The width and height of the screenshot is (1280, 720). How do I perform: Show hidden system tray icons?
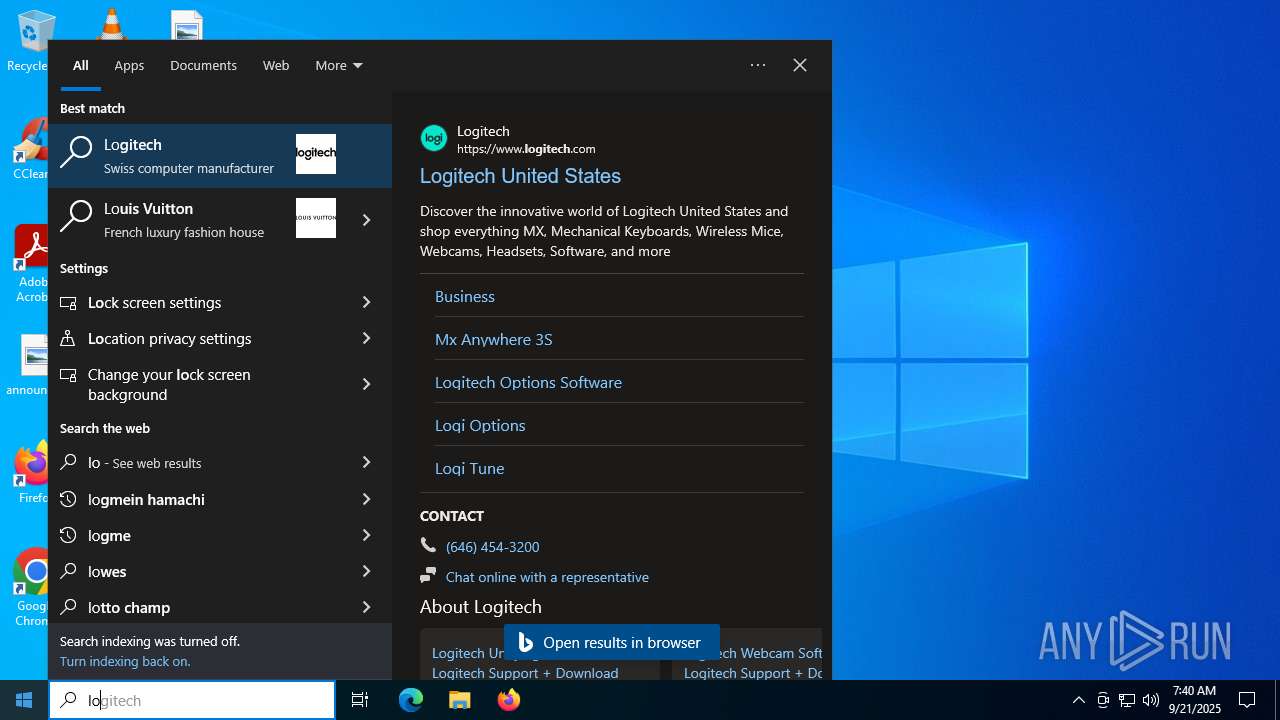pyautogui.click(x=1079, y=700)
